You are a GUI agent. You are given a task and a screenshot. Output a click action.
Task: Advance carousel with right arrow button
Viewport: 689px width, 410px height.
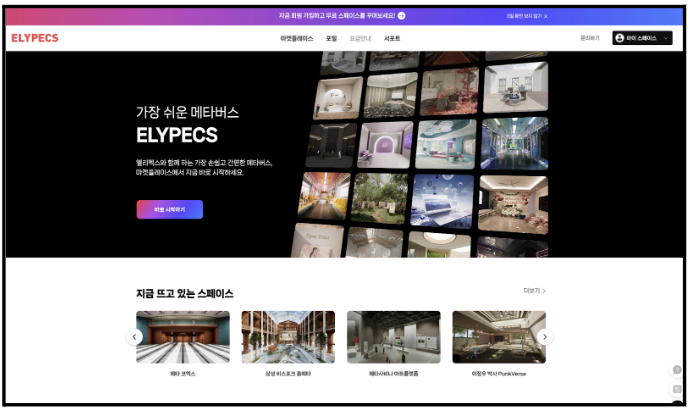(545, 337)
